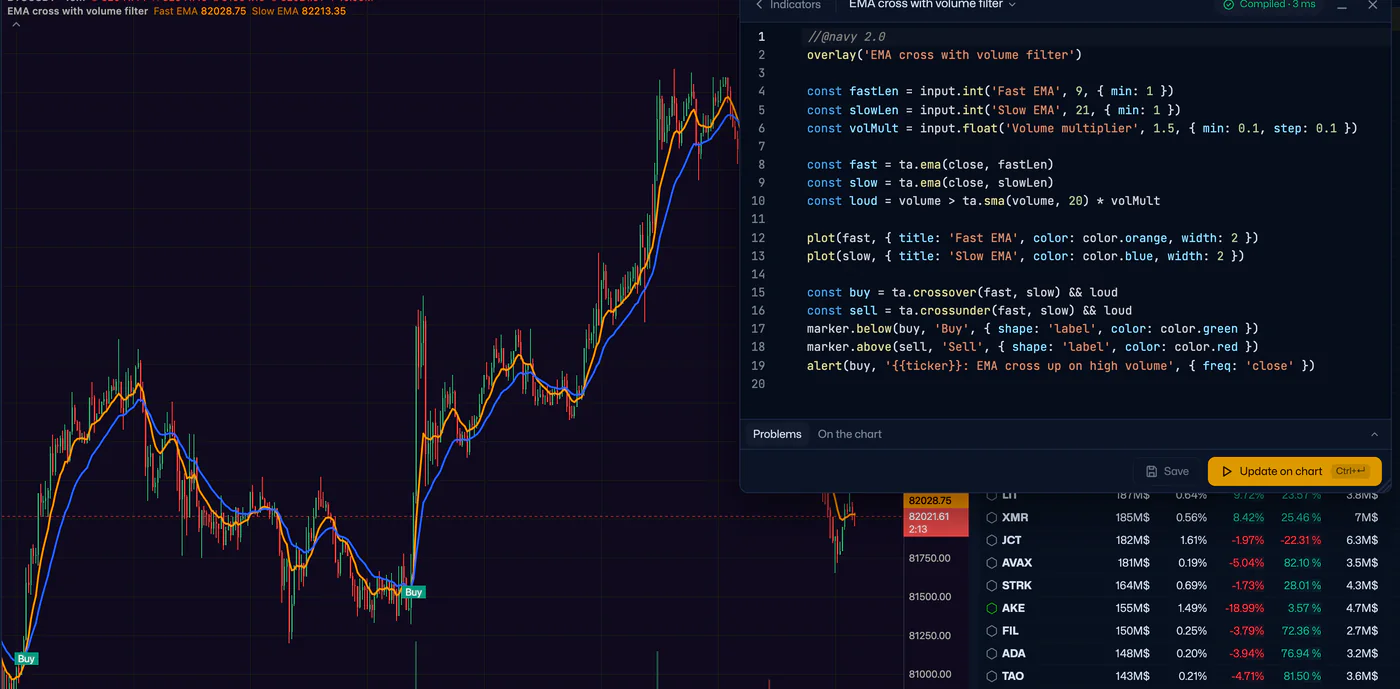Click the 'const loud' line in the editor
1400x689 pixels.
pos(983,201)
